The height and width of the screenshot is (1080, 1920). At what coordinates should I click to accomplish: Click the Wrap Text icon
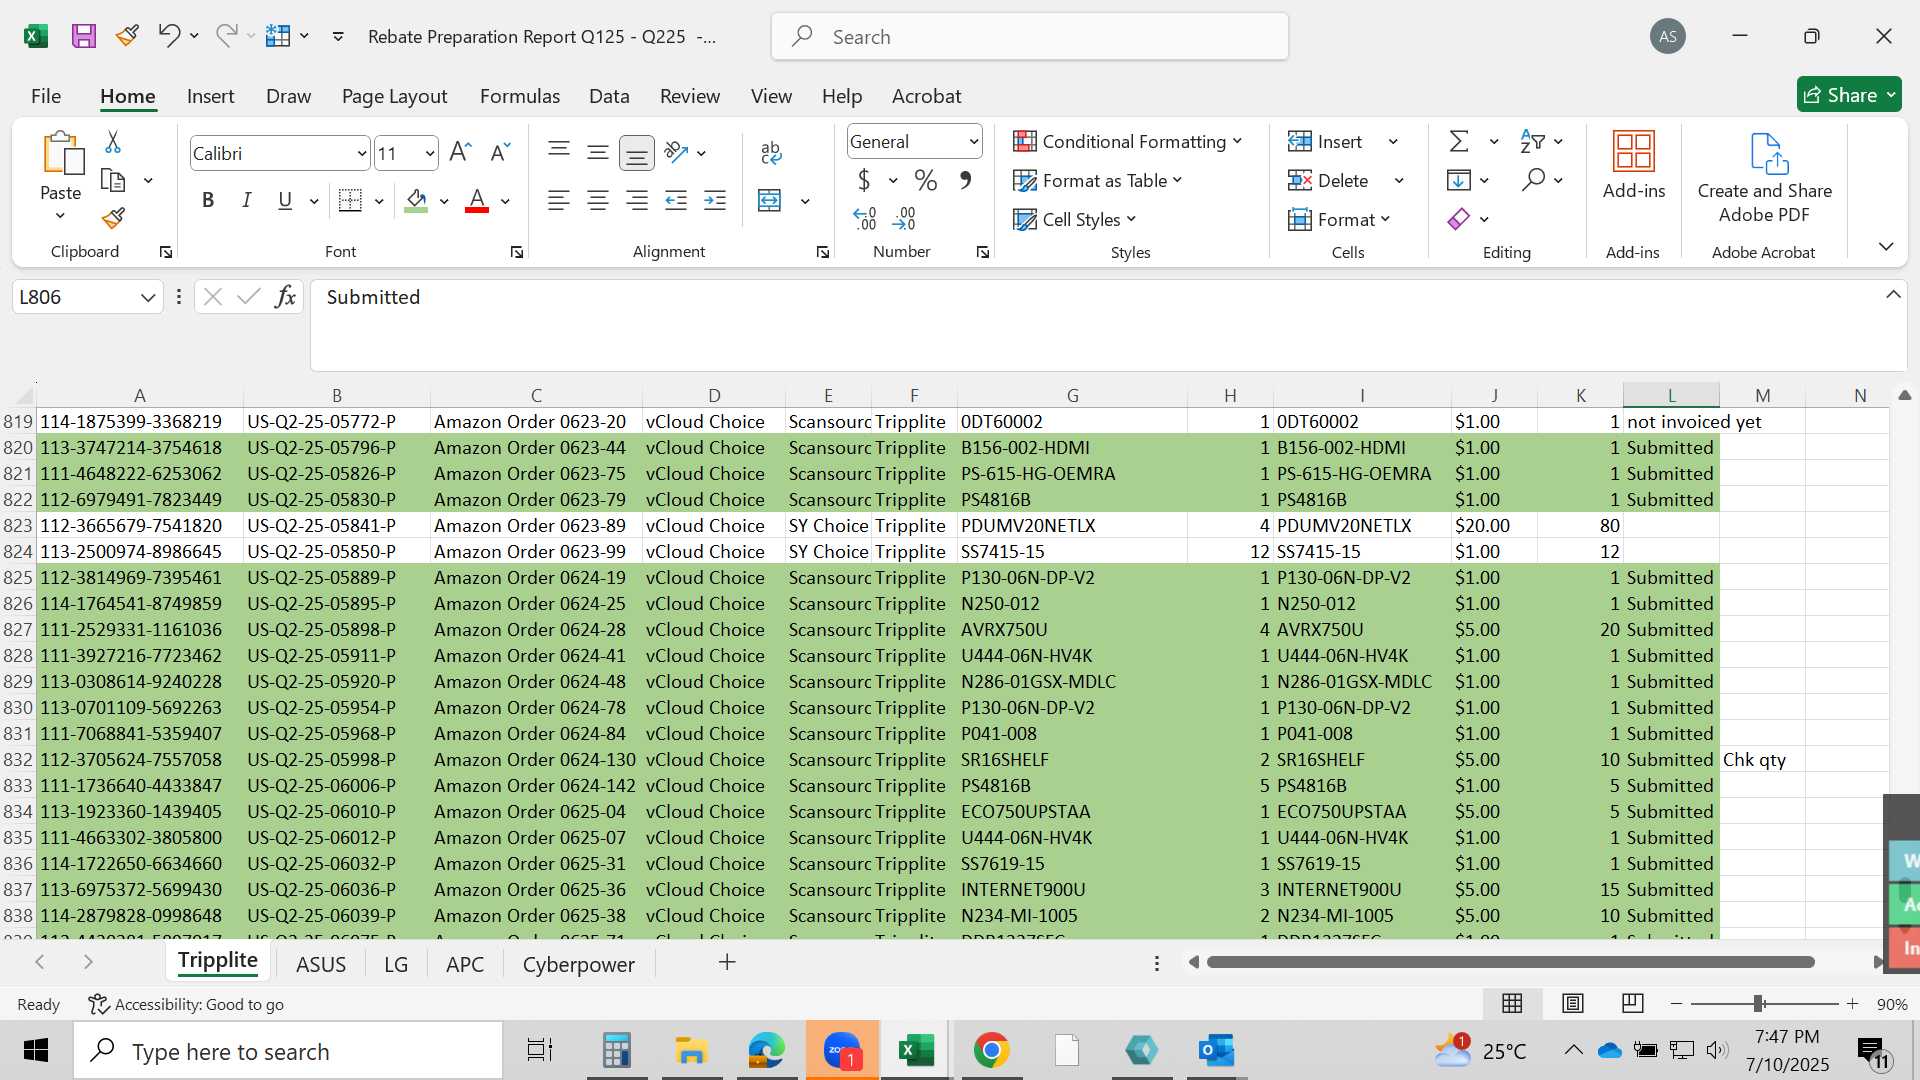[x=771, y=152]
